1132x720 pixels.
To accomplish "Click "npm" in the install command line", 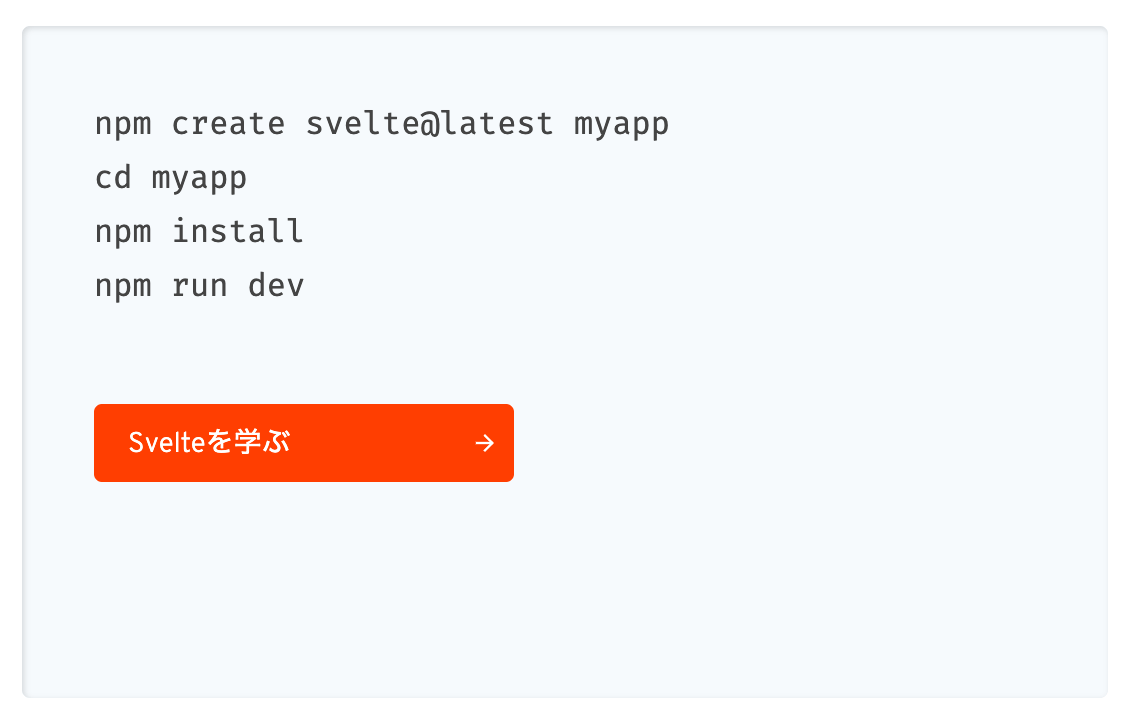I will 123,232.
